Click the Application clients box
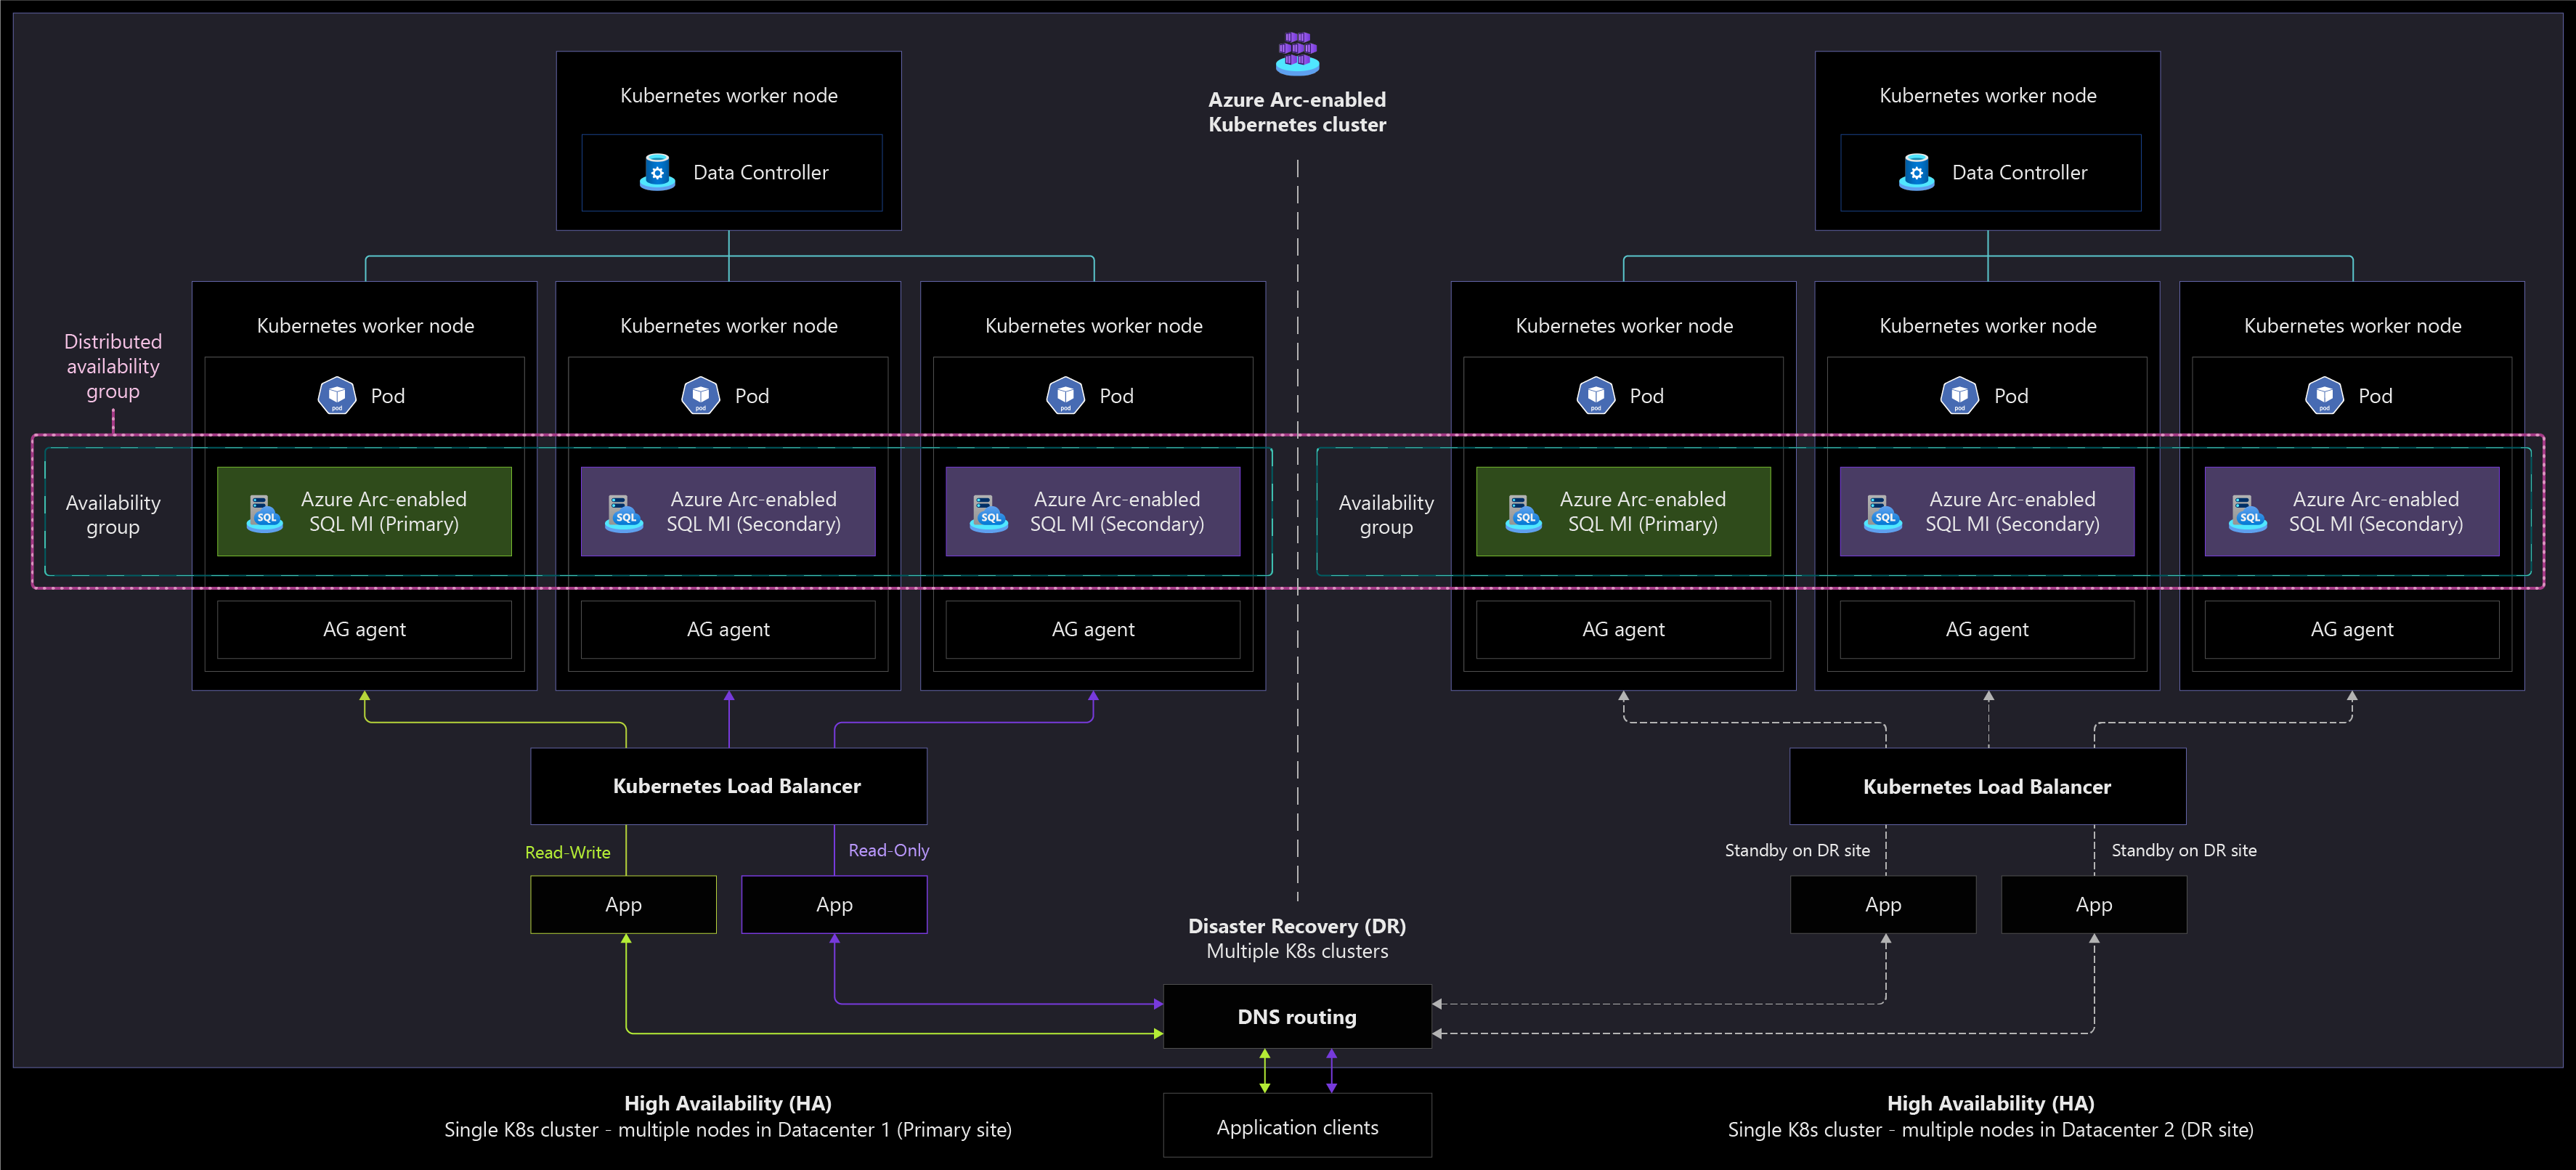This screenshot has width=2576, height=1170. point(1297,1126)
